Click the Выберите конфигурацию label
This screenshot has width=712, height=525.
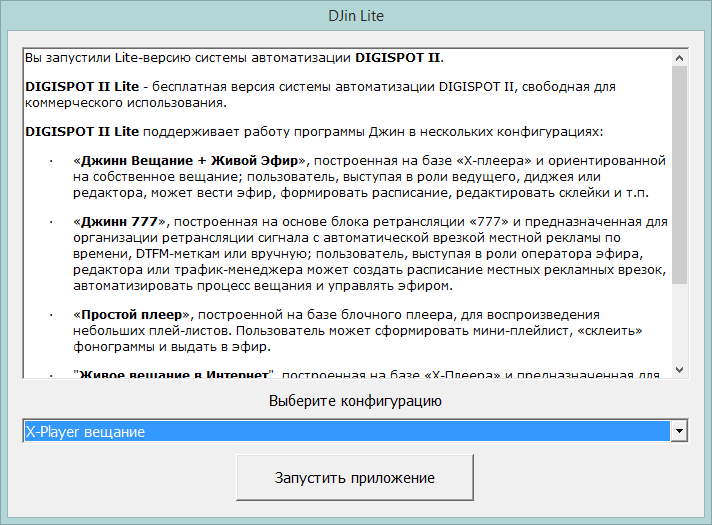[x=355, y=401]
